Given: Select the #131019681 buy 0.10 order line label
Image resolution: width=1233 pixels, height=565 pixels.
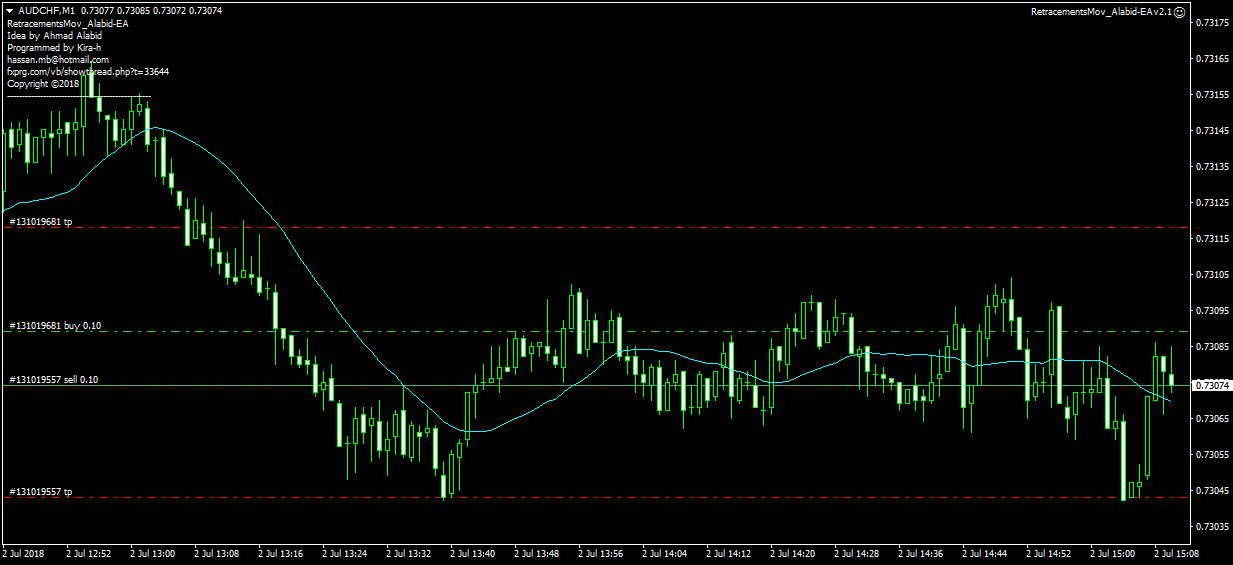Looking at the screenshot, I should tap(55, 326).
